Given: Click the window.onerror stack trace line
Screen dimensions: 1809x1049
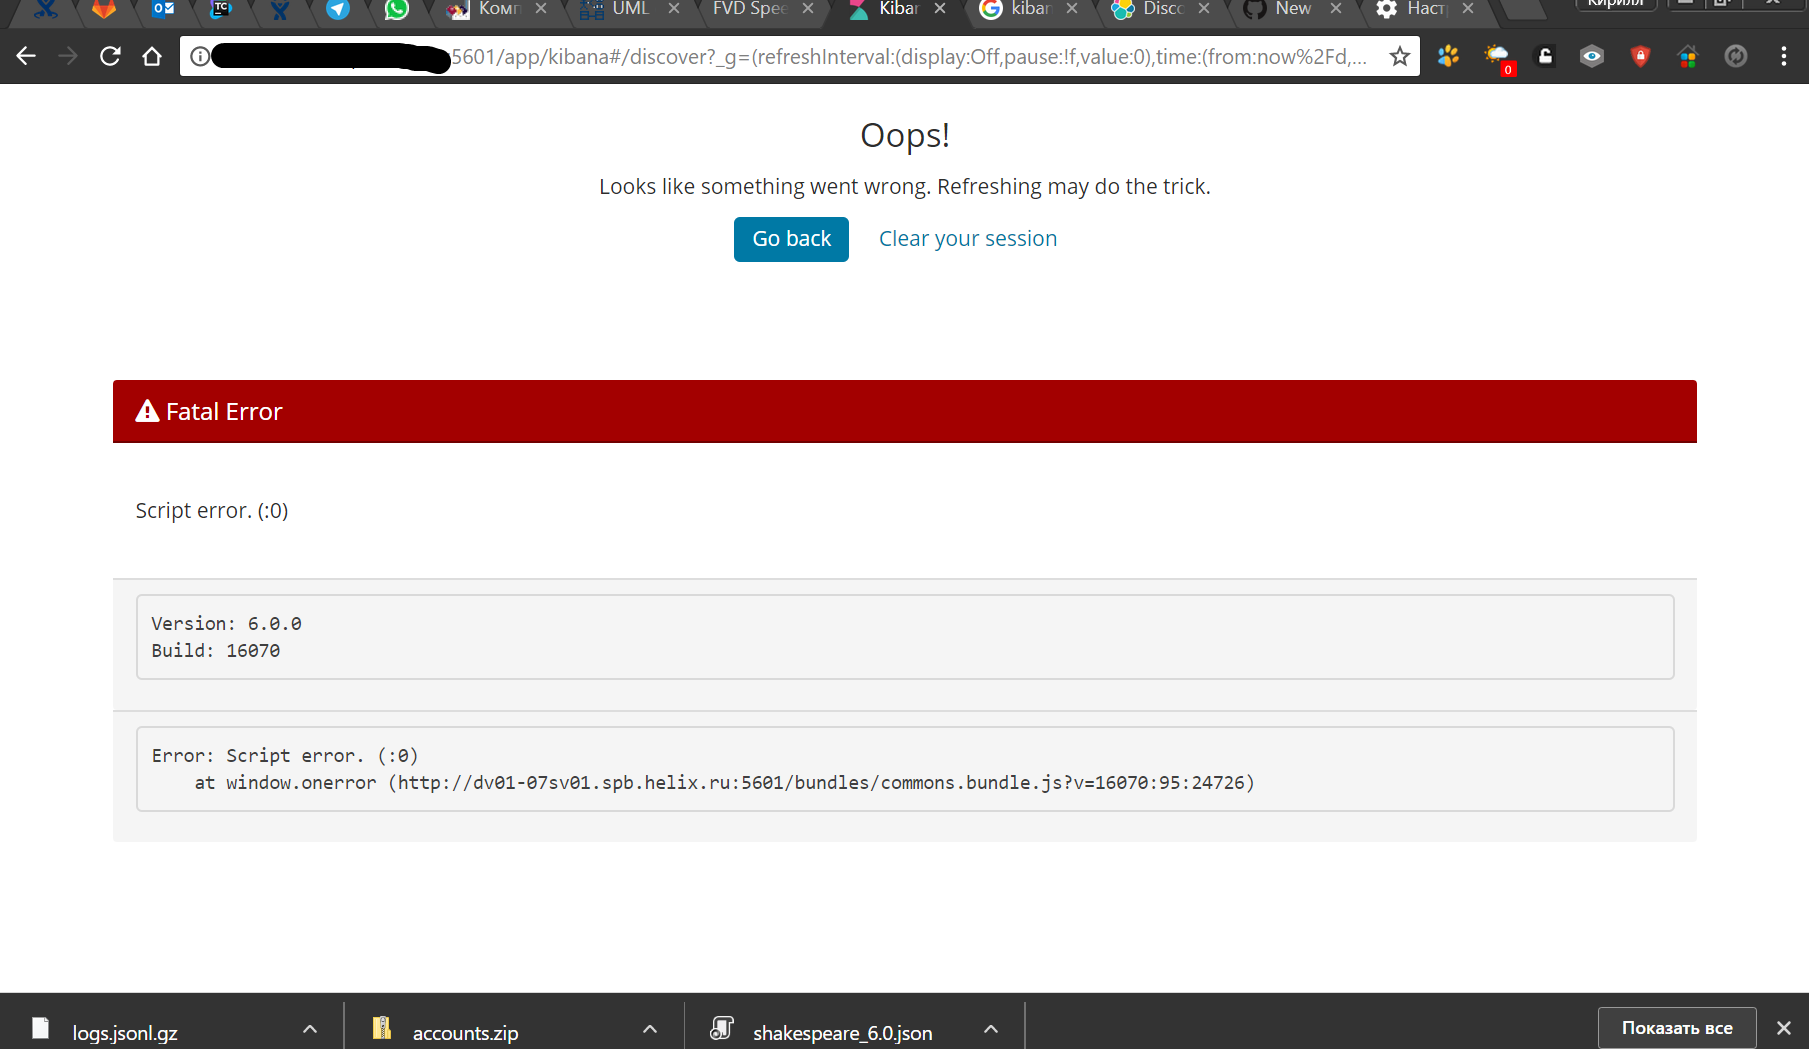Looking at the screenshot, I should 724,783.
